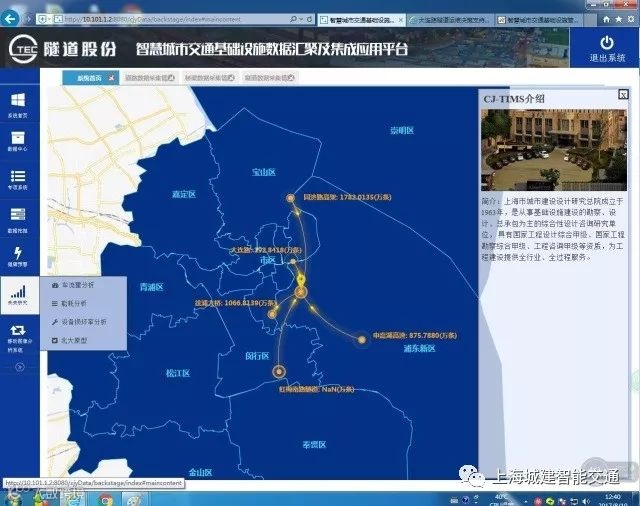The image size is (640, 506).
Task: Click the NaN(万条) marker in 闵行区
Action: click(x=279, y=371)
